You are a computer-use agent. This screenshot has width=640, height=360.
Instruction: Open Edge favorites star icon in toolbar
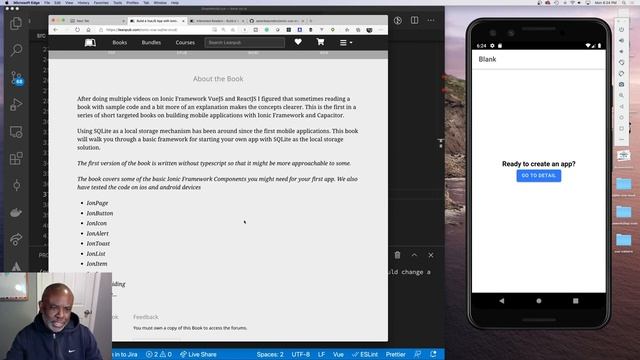click(347, 30)
